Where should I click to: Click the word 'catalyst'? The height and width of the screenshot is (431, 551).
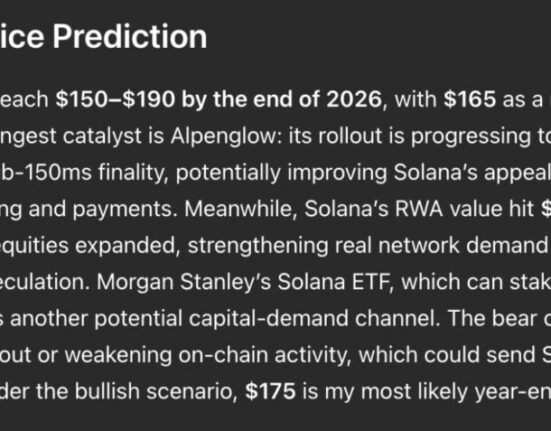114,136
